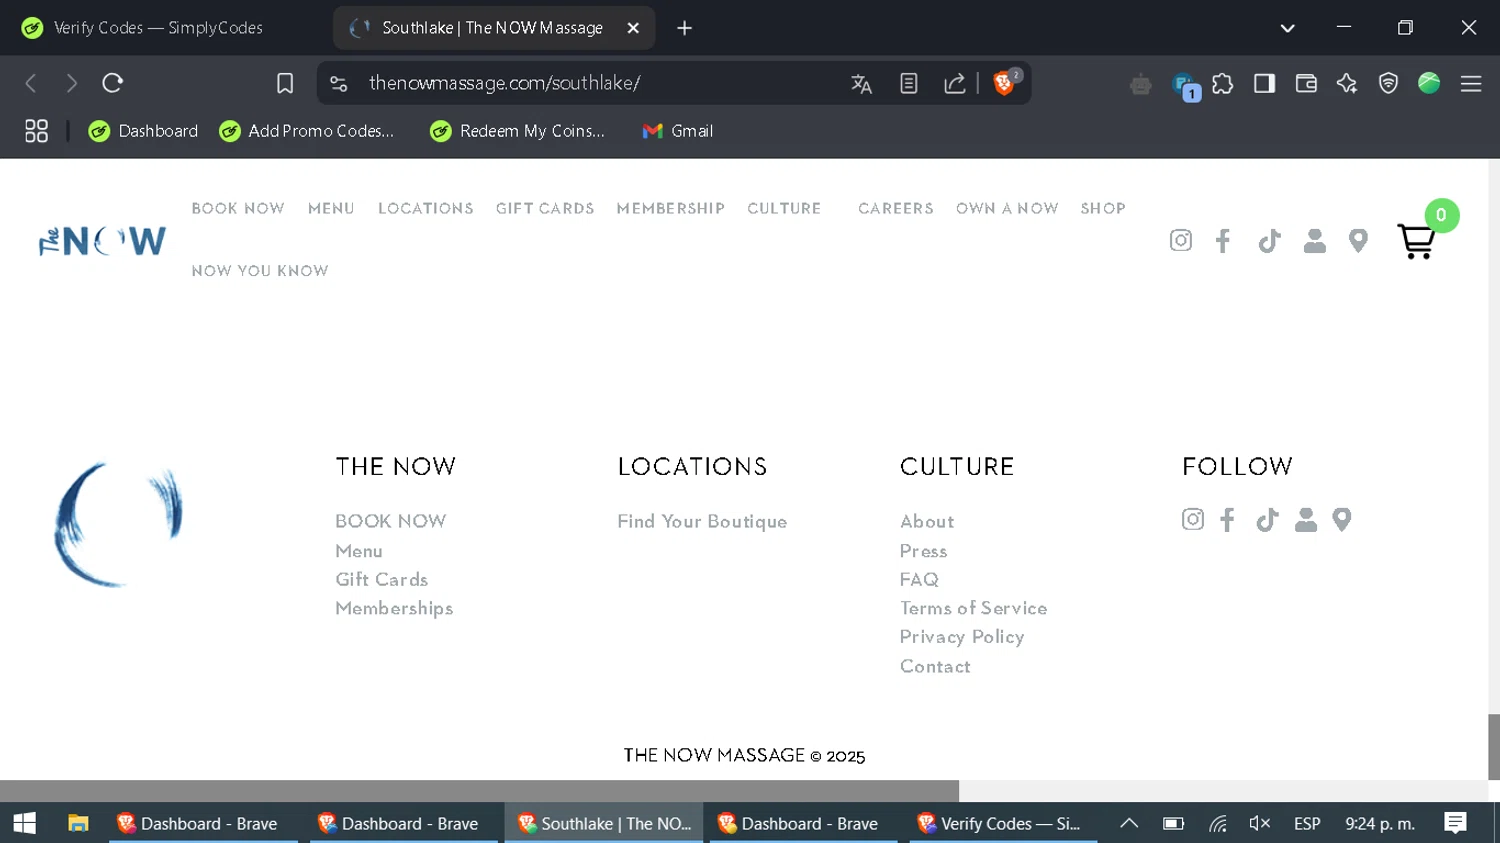Click the Brave Shields lion icon

(1004, 84)
